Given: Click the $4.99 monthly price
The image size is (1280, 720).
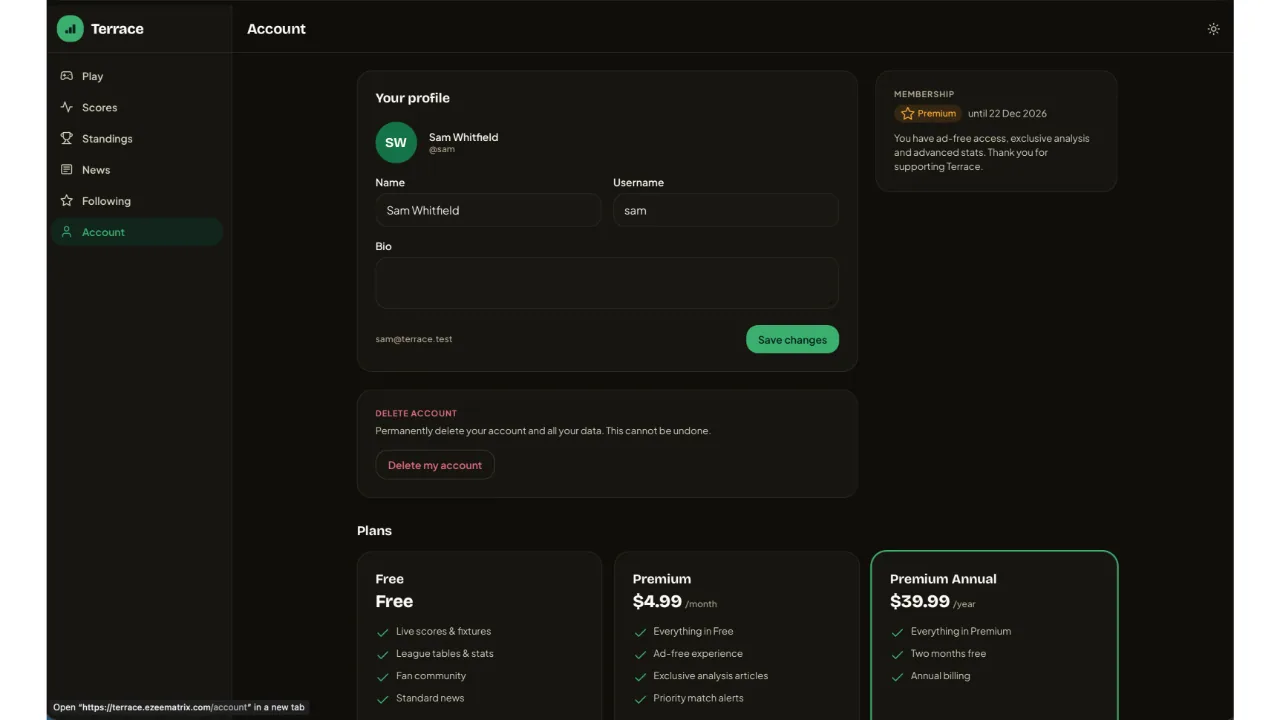Looking at the screenshot, I should coord(657,601).
